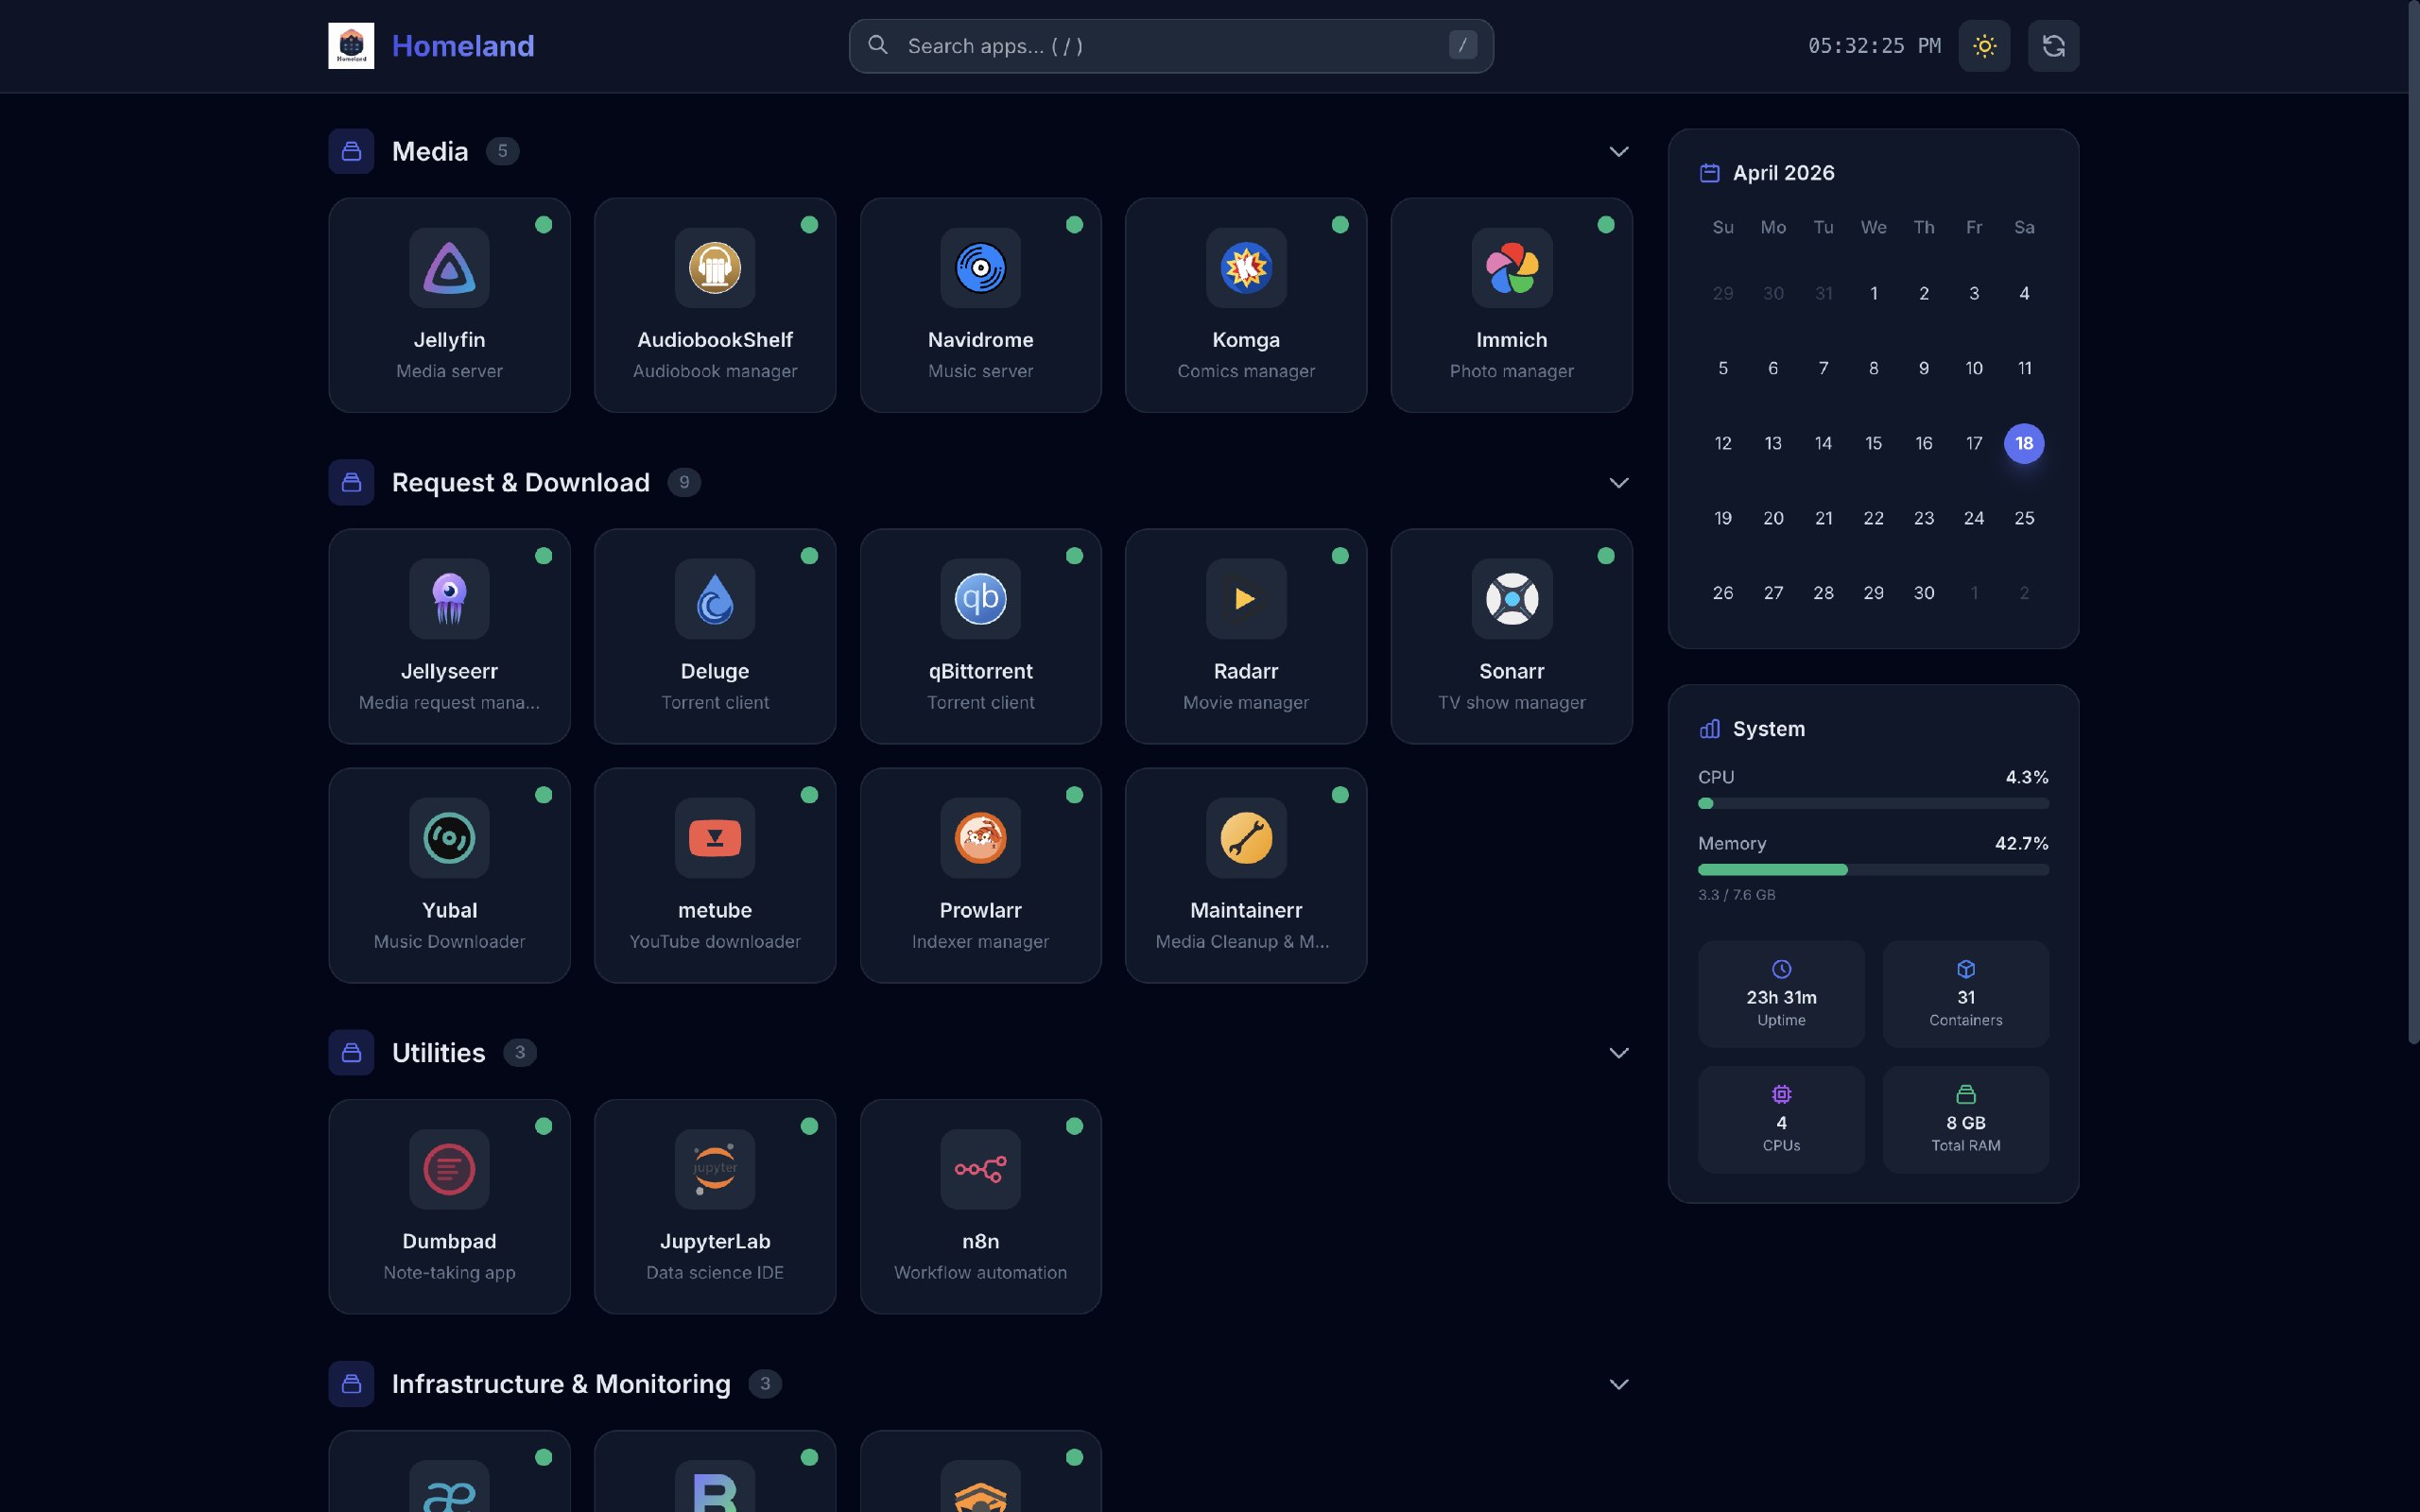Viewport: 2420px width, 1512px height.
Task: Collapse the Utilities section chevron
Action: pyautogui.click(x=1619, y=1053)
